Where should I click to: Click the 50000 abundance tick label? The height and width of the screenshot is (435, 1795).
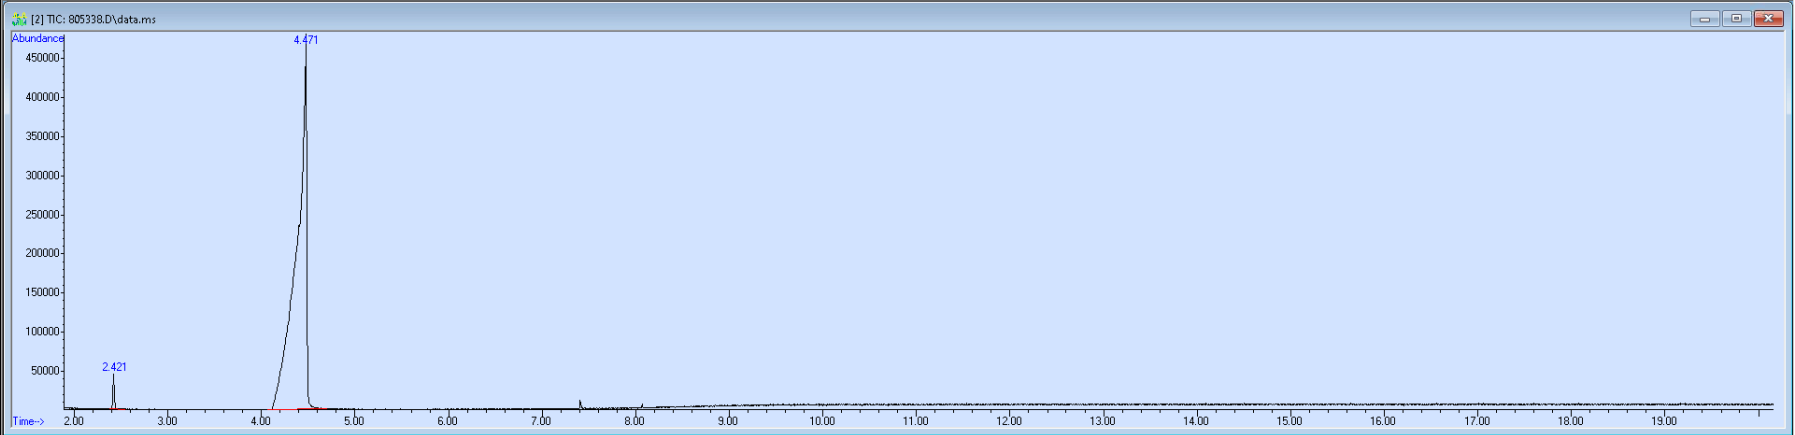46,370
